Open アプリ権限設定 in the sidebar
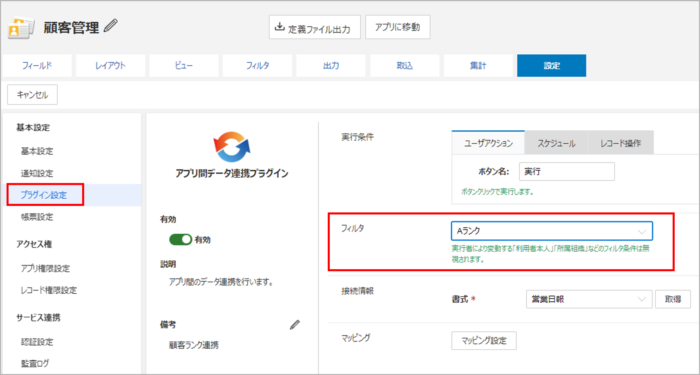 [x=45, y=268]
